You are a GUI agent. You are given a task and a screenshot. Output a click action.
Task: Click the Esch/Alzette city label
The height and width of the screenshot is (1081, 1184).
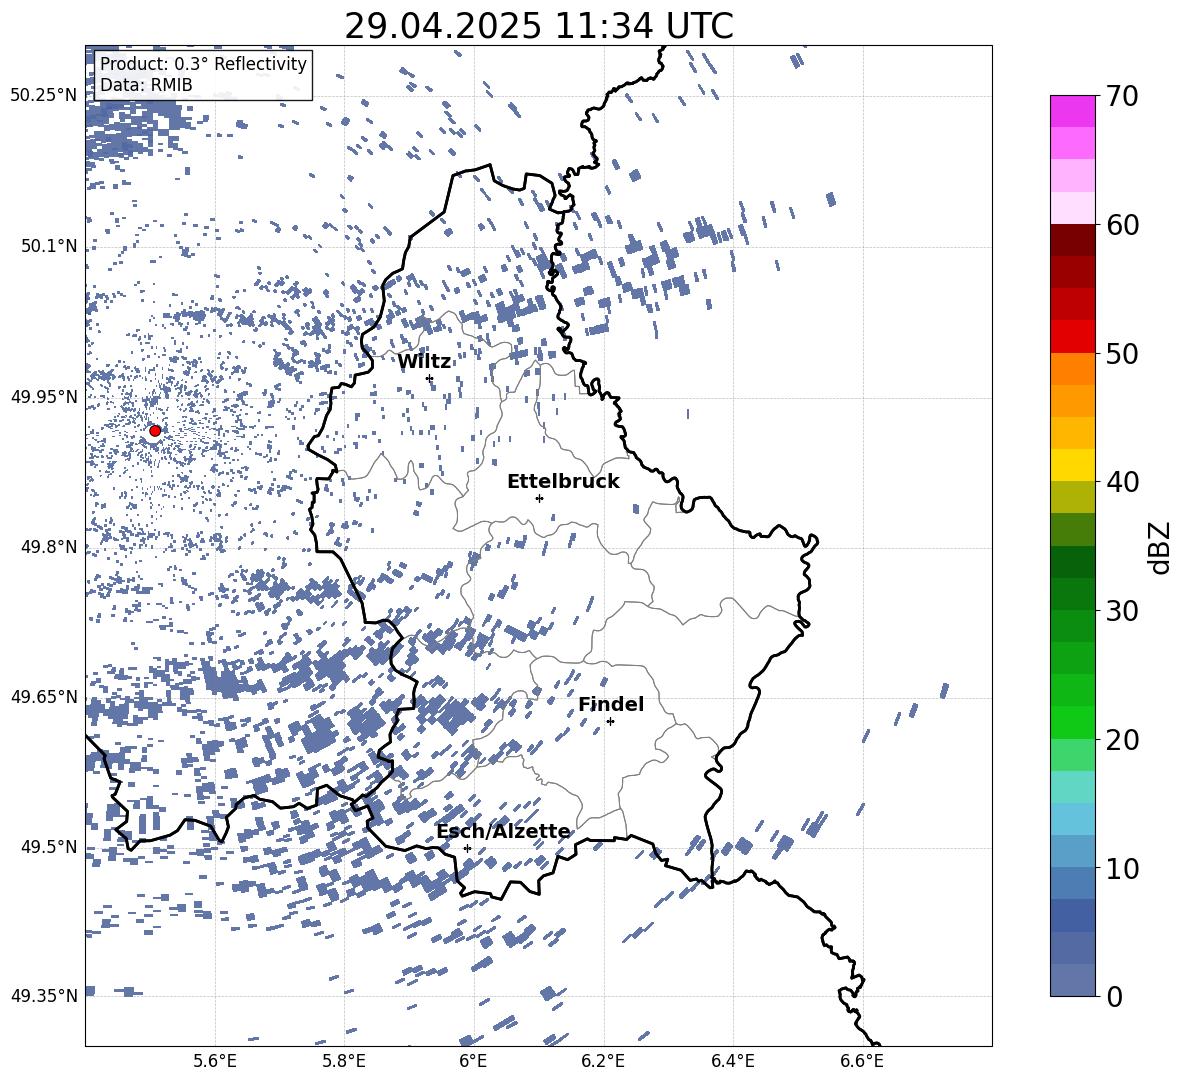(503, 832)
